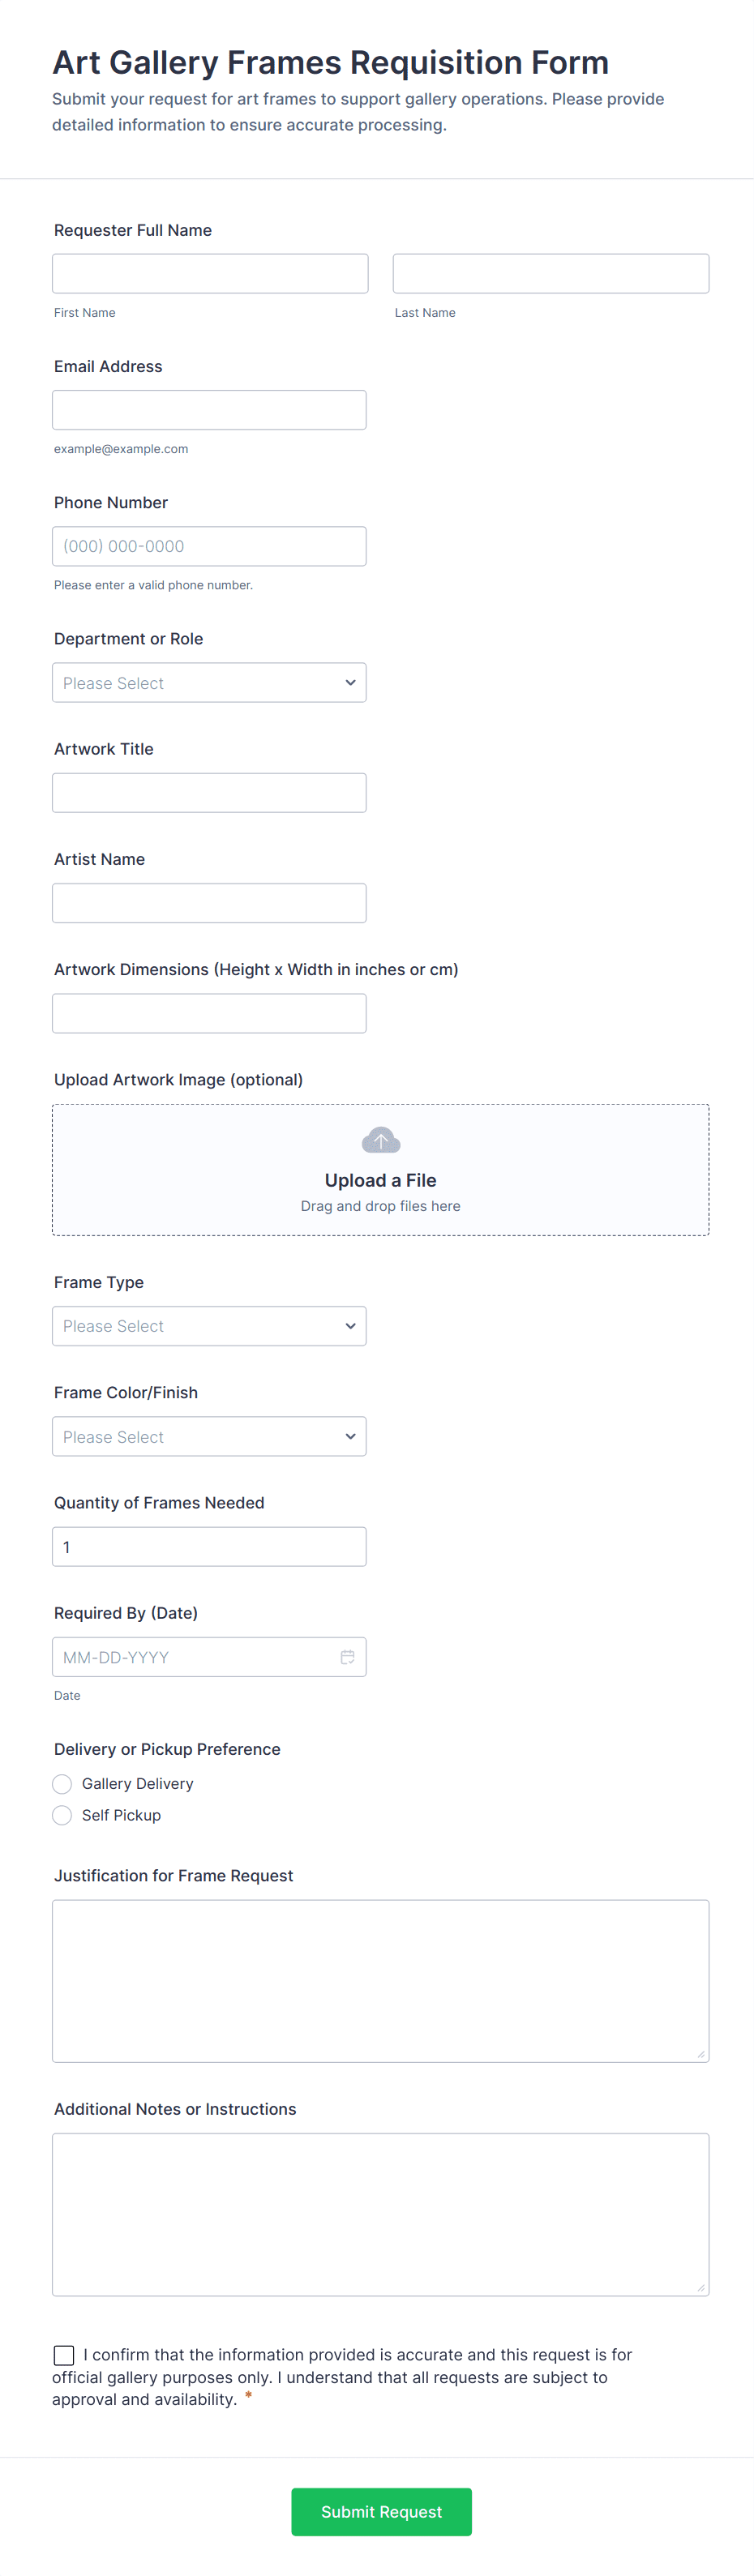
Task: Open the Department or Role dropdown
Action: click(x=209, y=682)
